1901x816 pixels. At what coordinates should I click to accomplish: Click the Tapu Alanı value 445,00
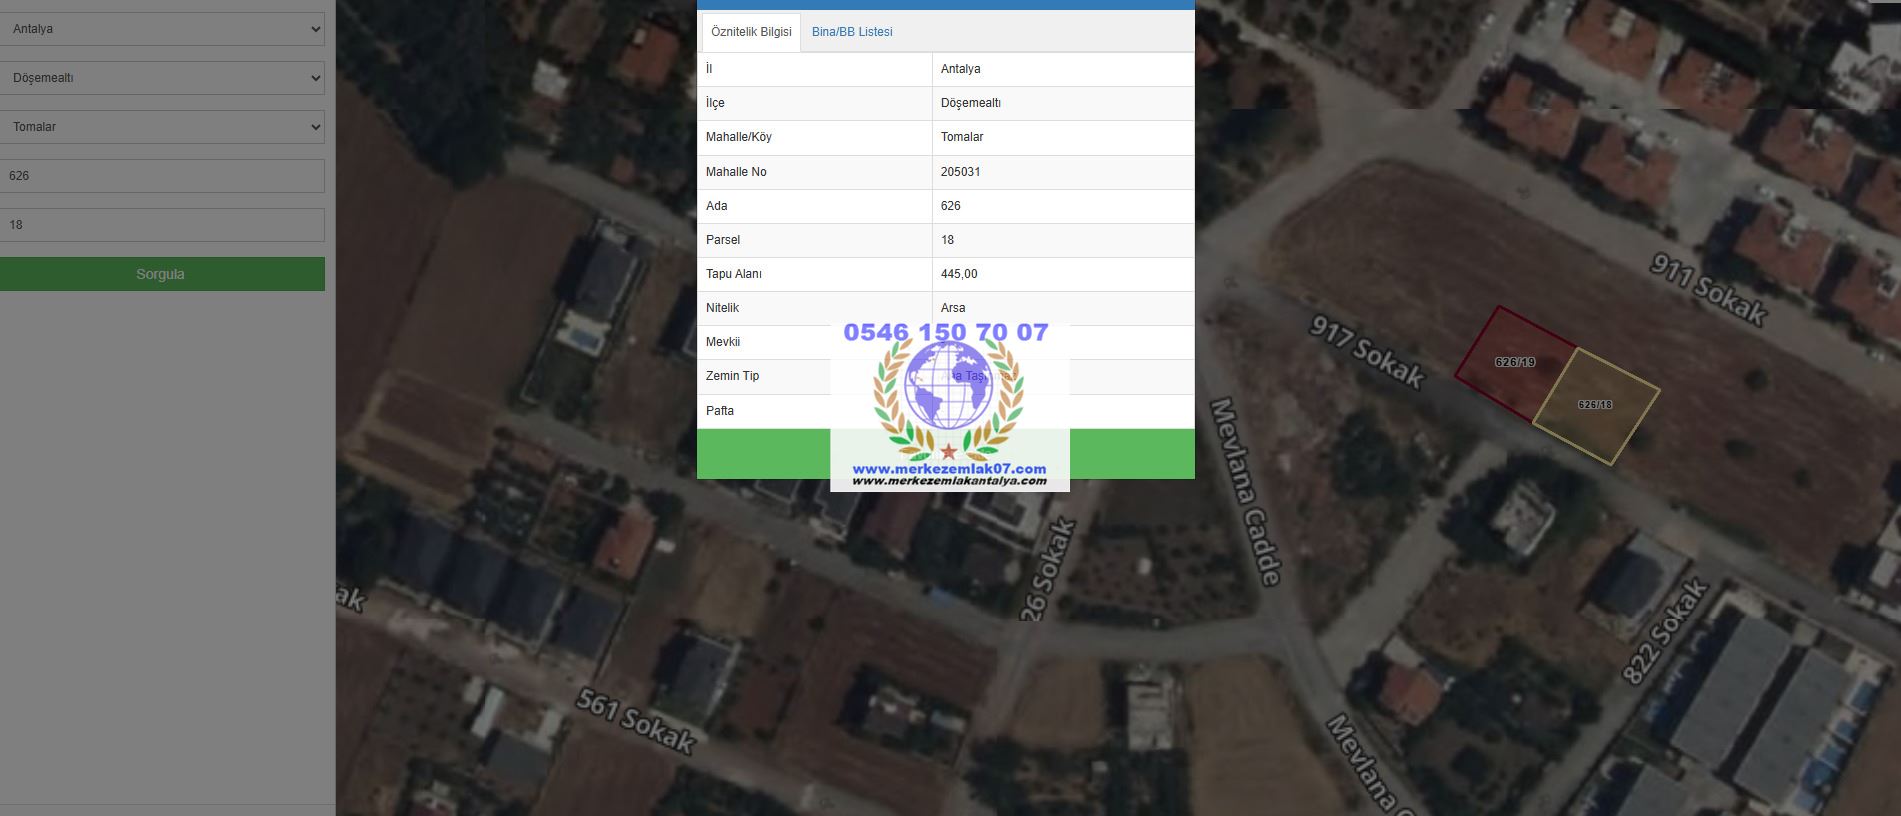point(959,274)
